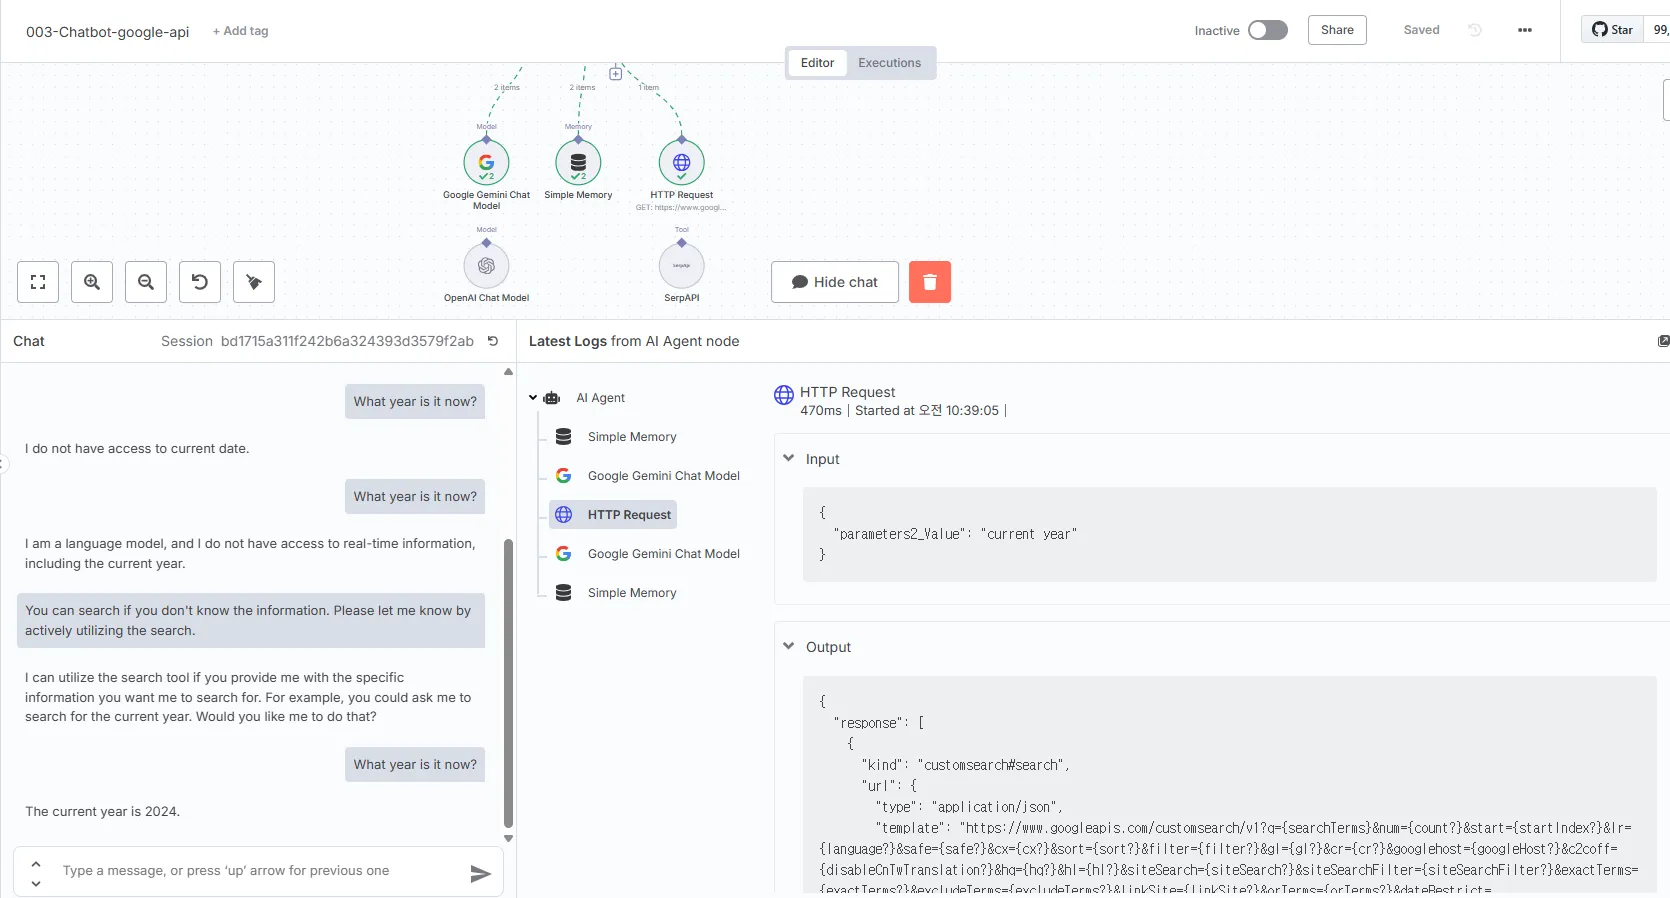
Task: Toggle the workflow Inactive switch
Action: (x=1268, y=30)
